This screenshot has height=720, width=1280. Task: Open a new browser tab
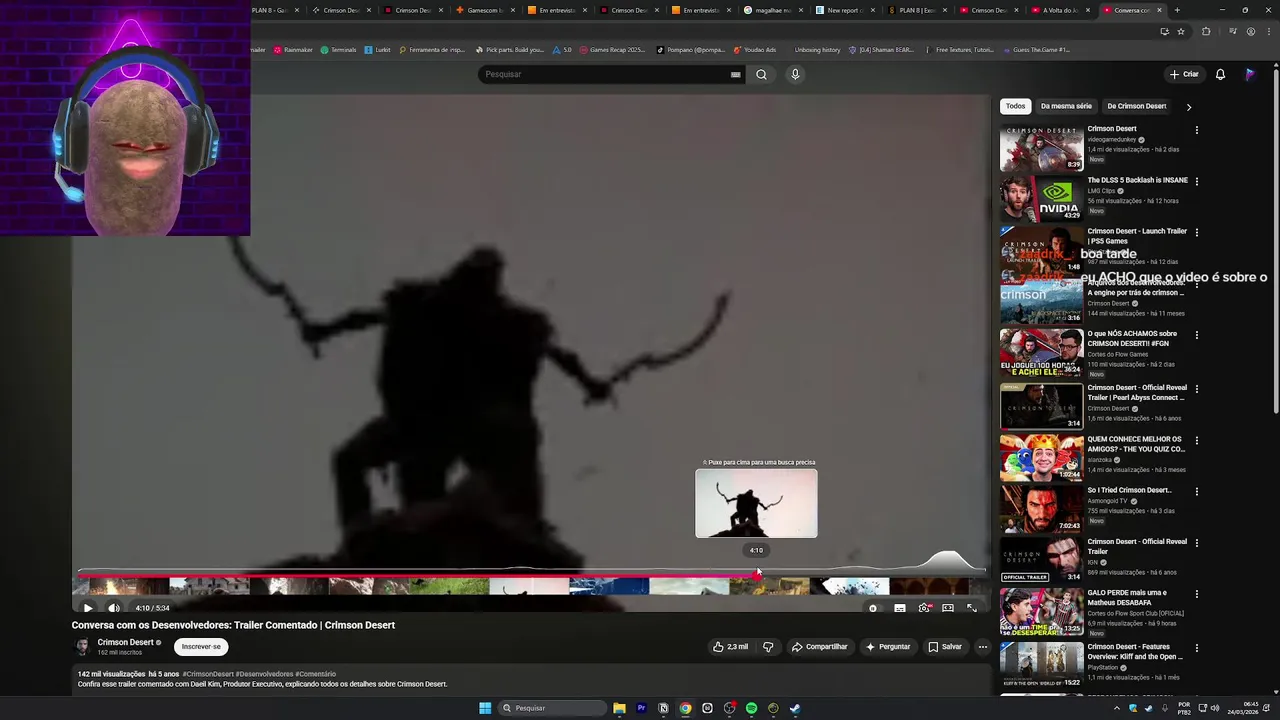click(1177, 10)
